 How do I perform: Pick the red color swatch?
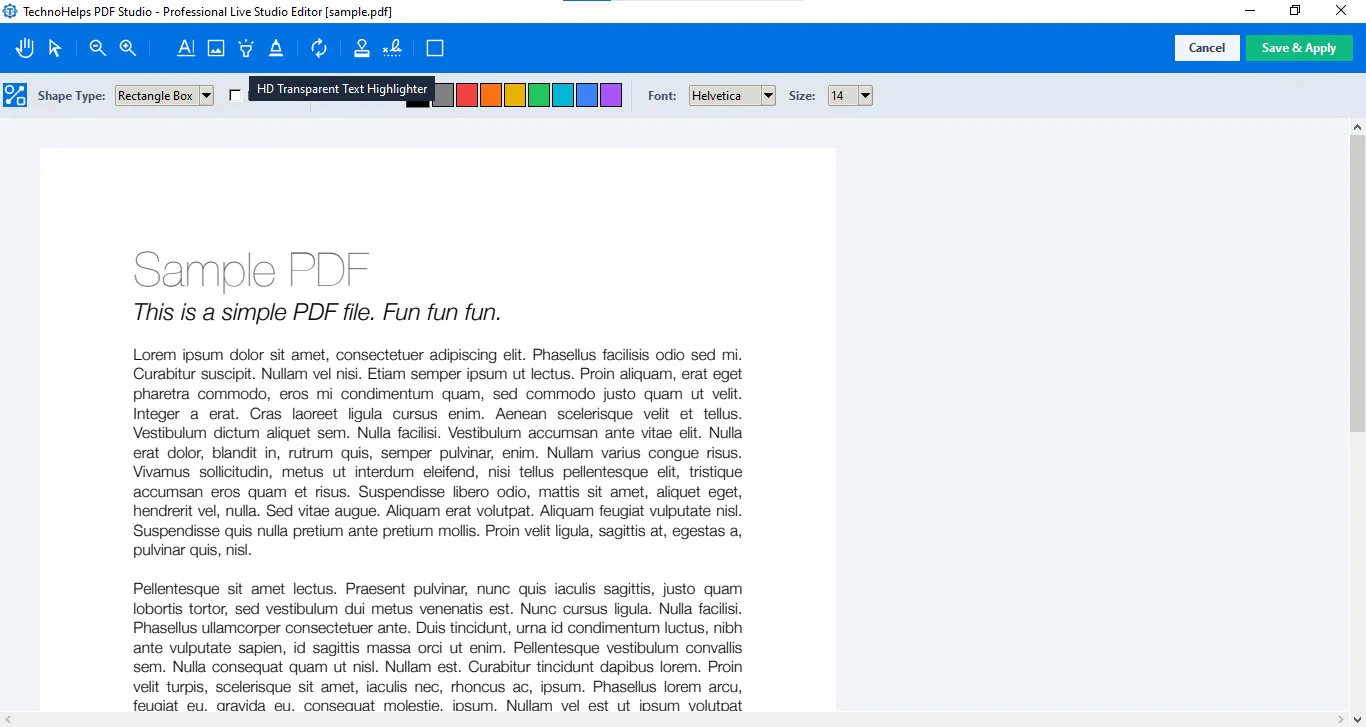point(467,95)
